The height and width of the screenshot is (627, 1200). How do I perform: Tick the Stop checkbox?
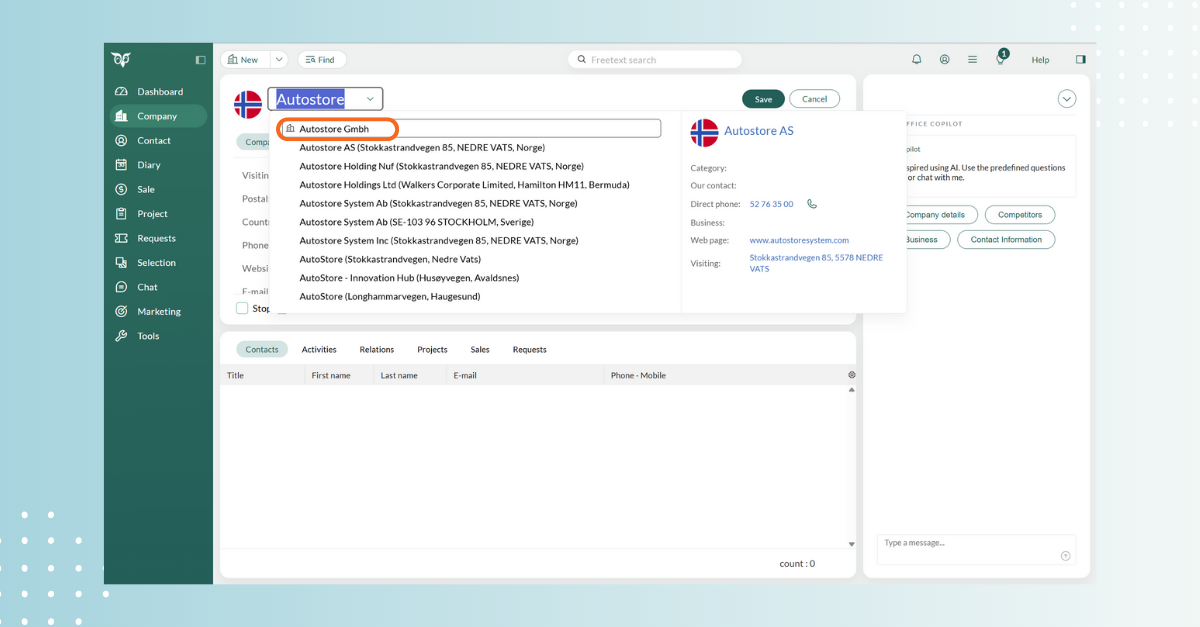242,308
